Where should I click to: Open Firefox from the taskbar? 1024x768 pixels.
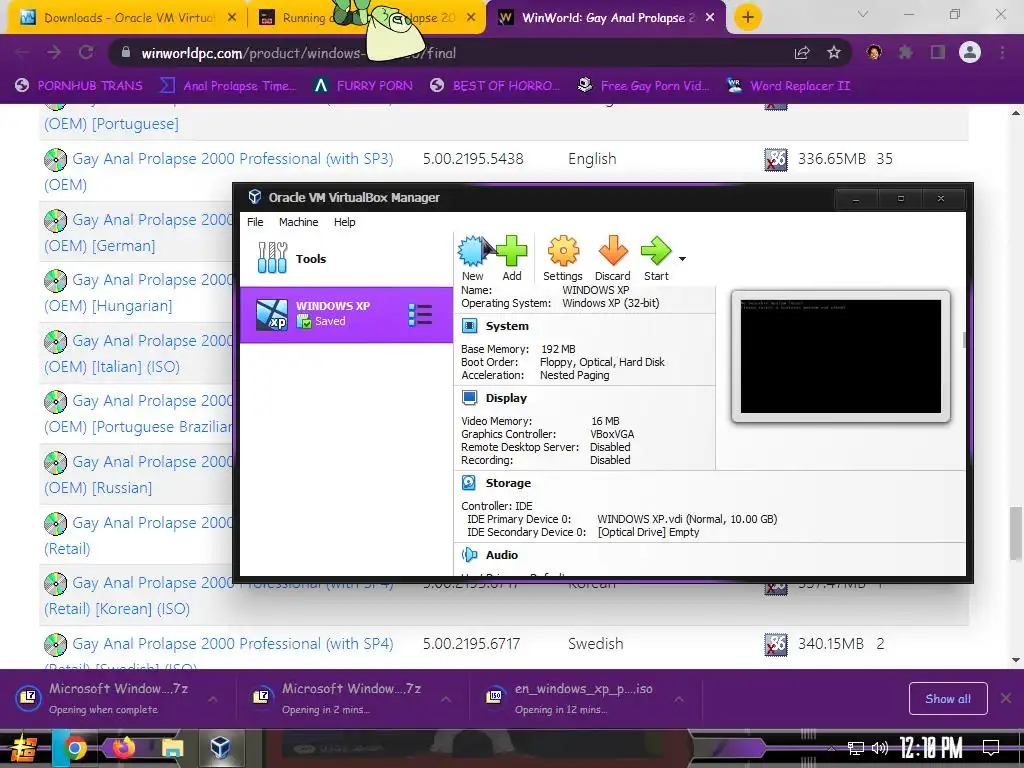123,747
